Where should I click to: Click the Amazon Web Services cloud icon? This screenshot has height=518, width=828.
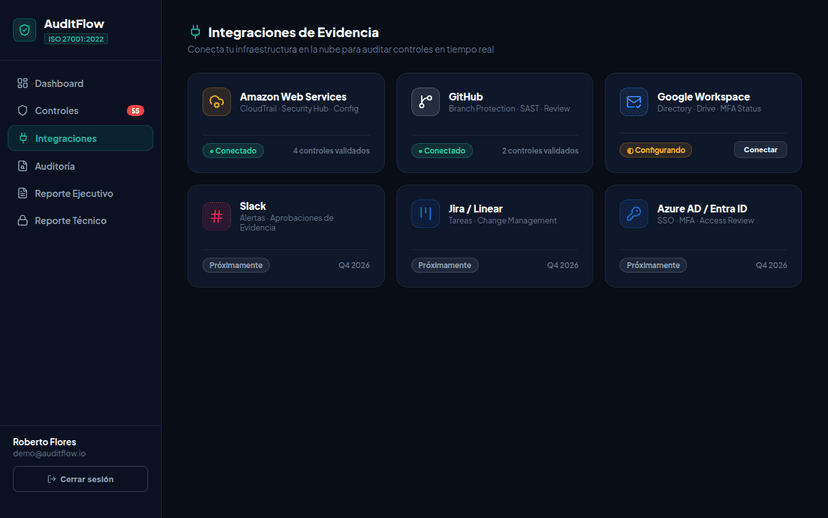click(217, 101)
